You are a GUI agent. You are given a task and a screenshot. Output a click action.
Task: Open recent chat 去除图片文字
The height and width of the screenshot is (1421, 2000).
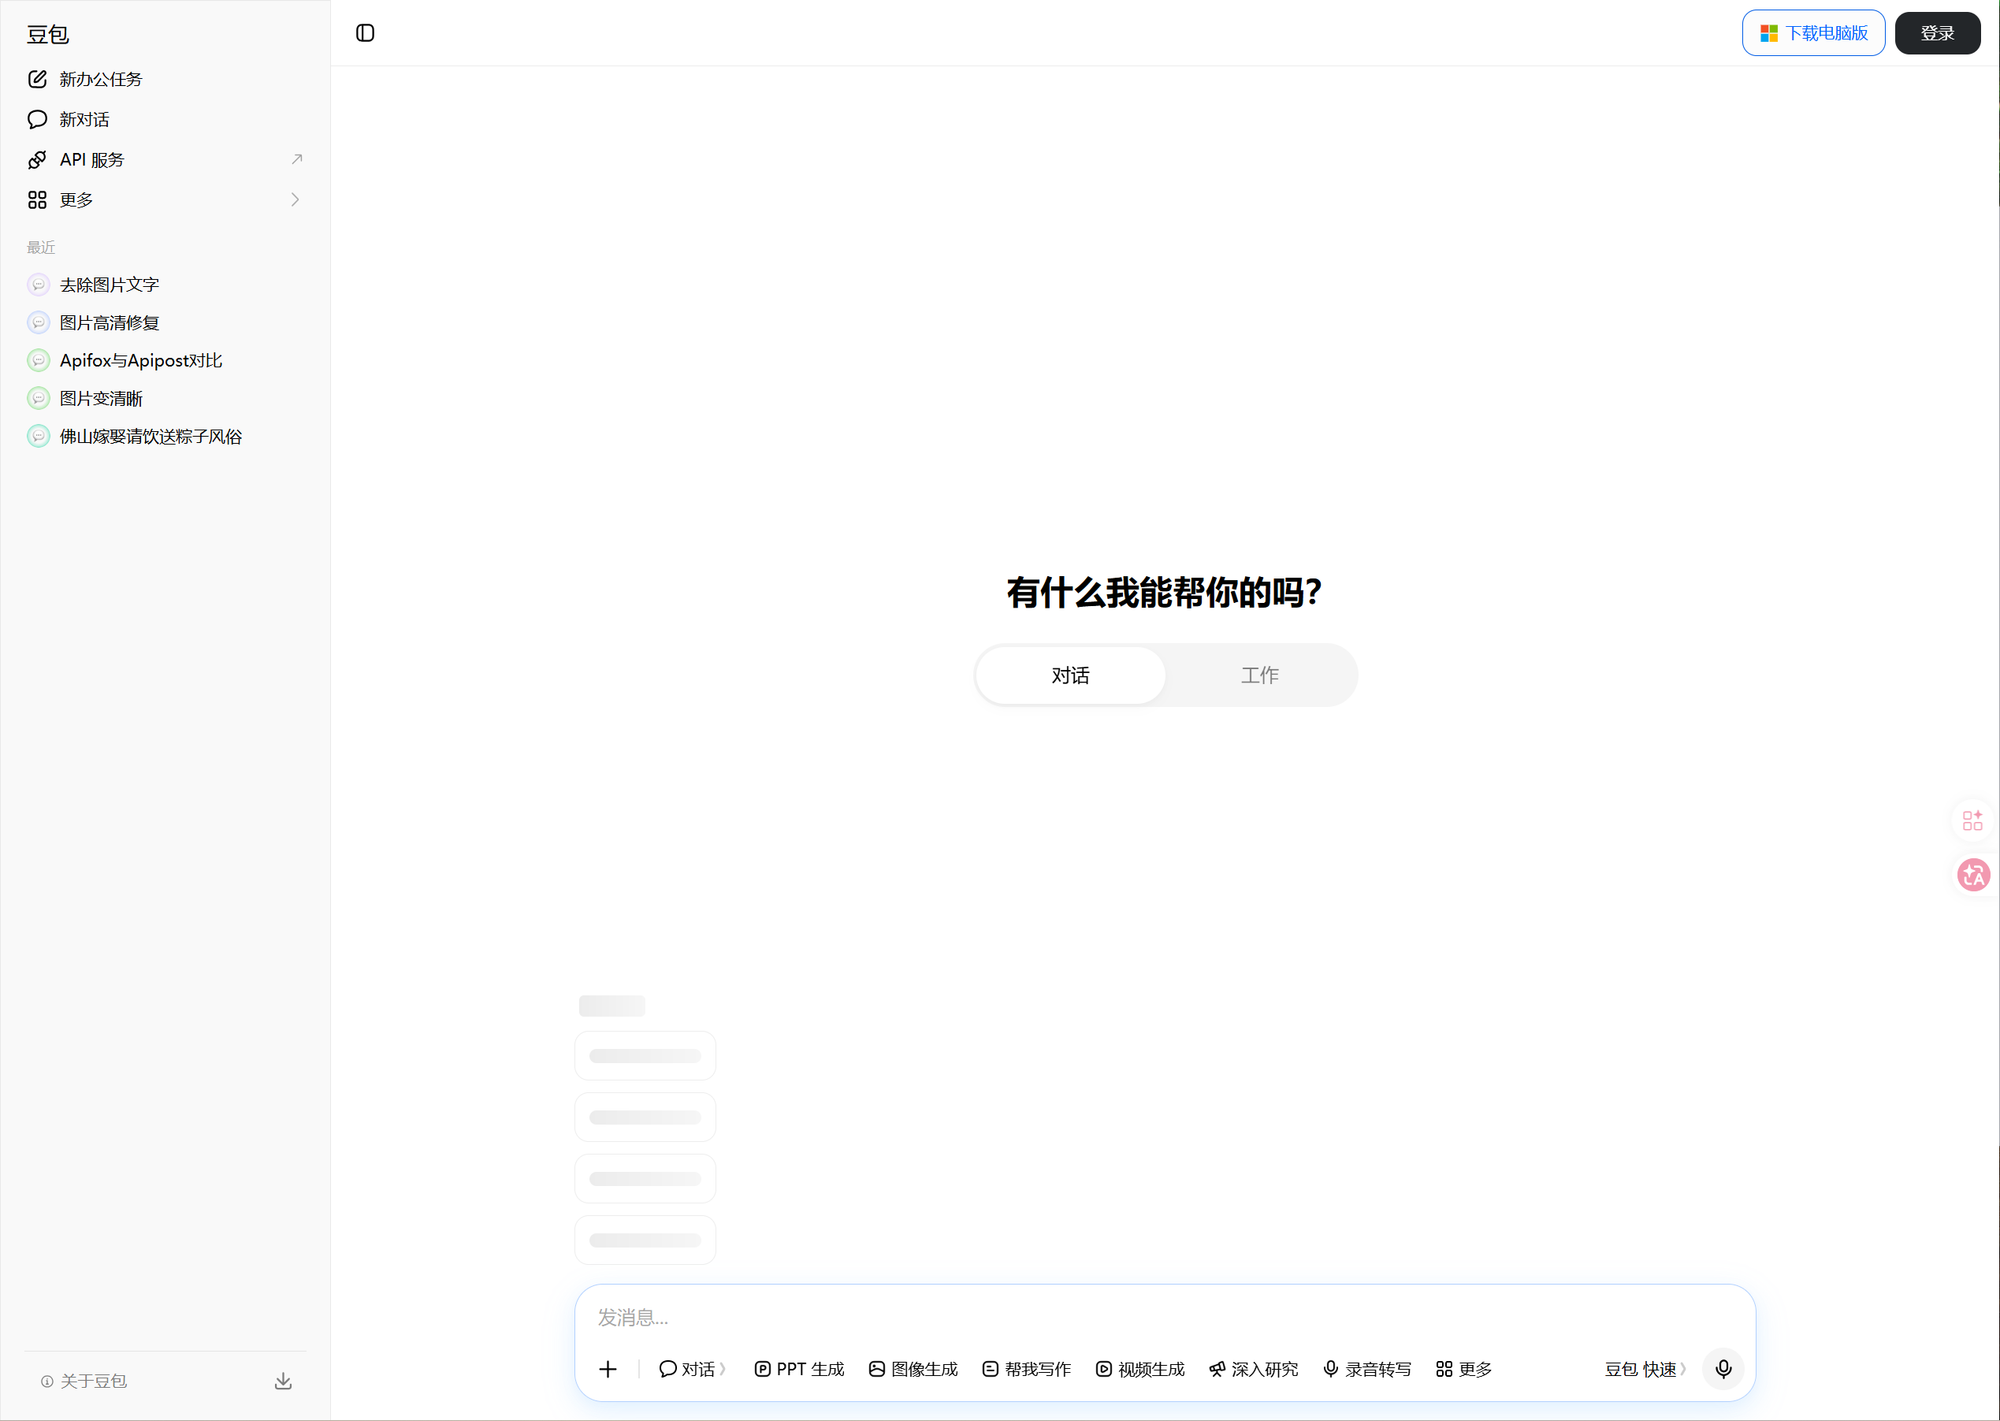[x=165, y=285]
